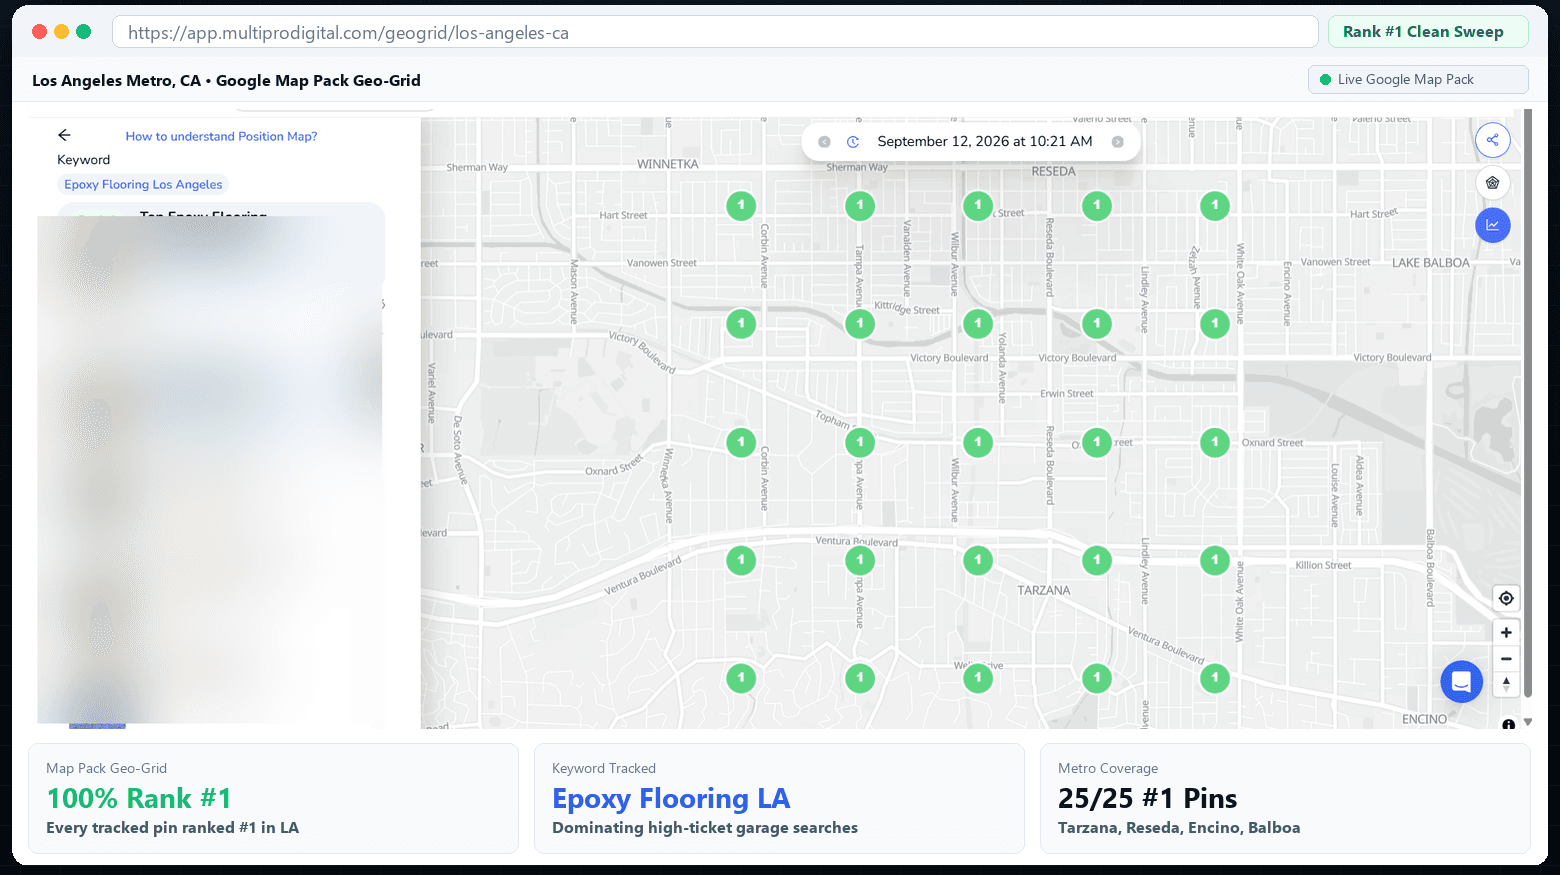The image size is (1560, 875).
Task: Select the pentagon area shape icon
Action: pos(1492,183)
